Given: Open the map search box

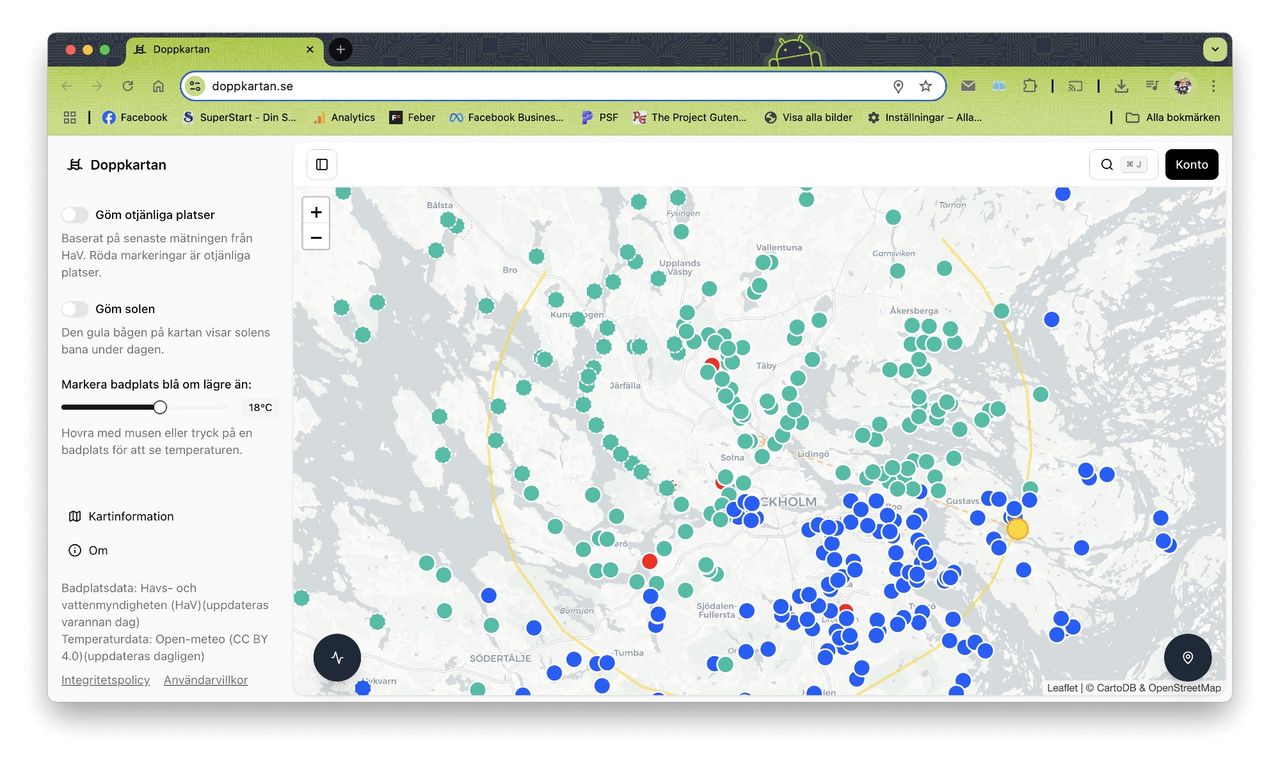Looking at the screenshot, I should (1122, 165).
